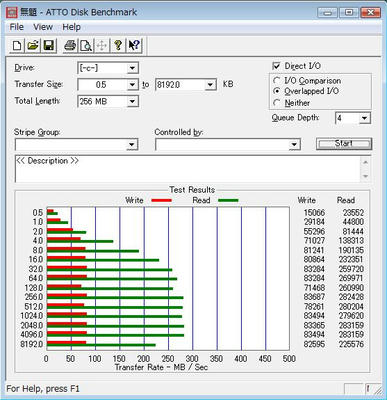387x400 pixels.
Task: Open the File menu
Action: click(x=17, y=27)
